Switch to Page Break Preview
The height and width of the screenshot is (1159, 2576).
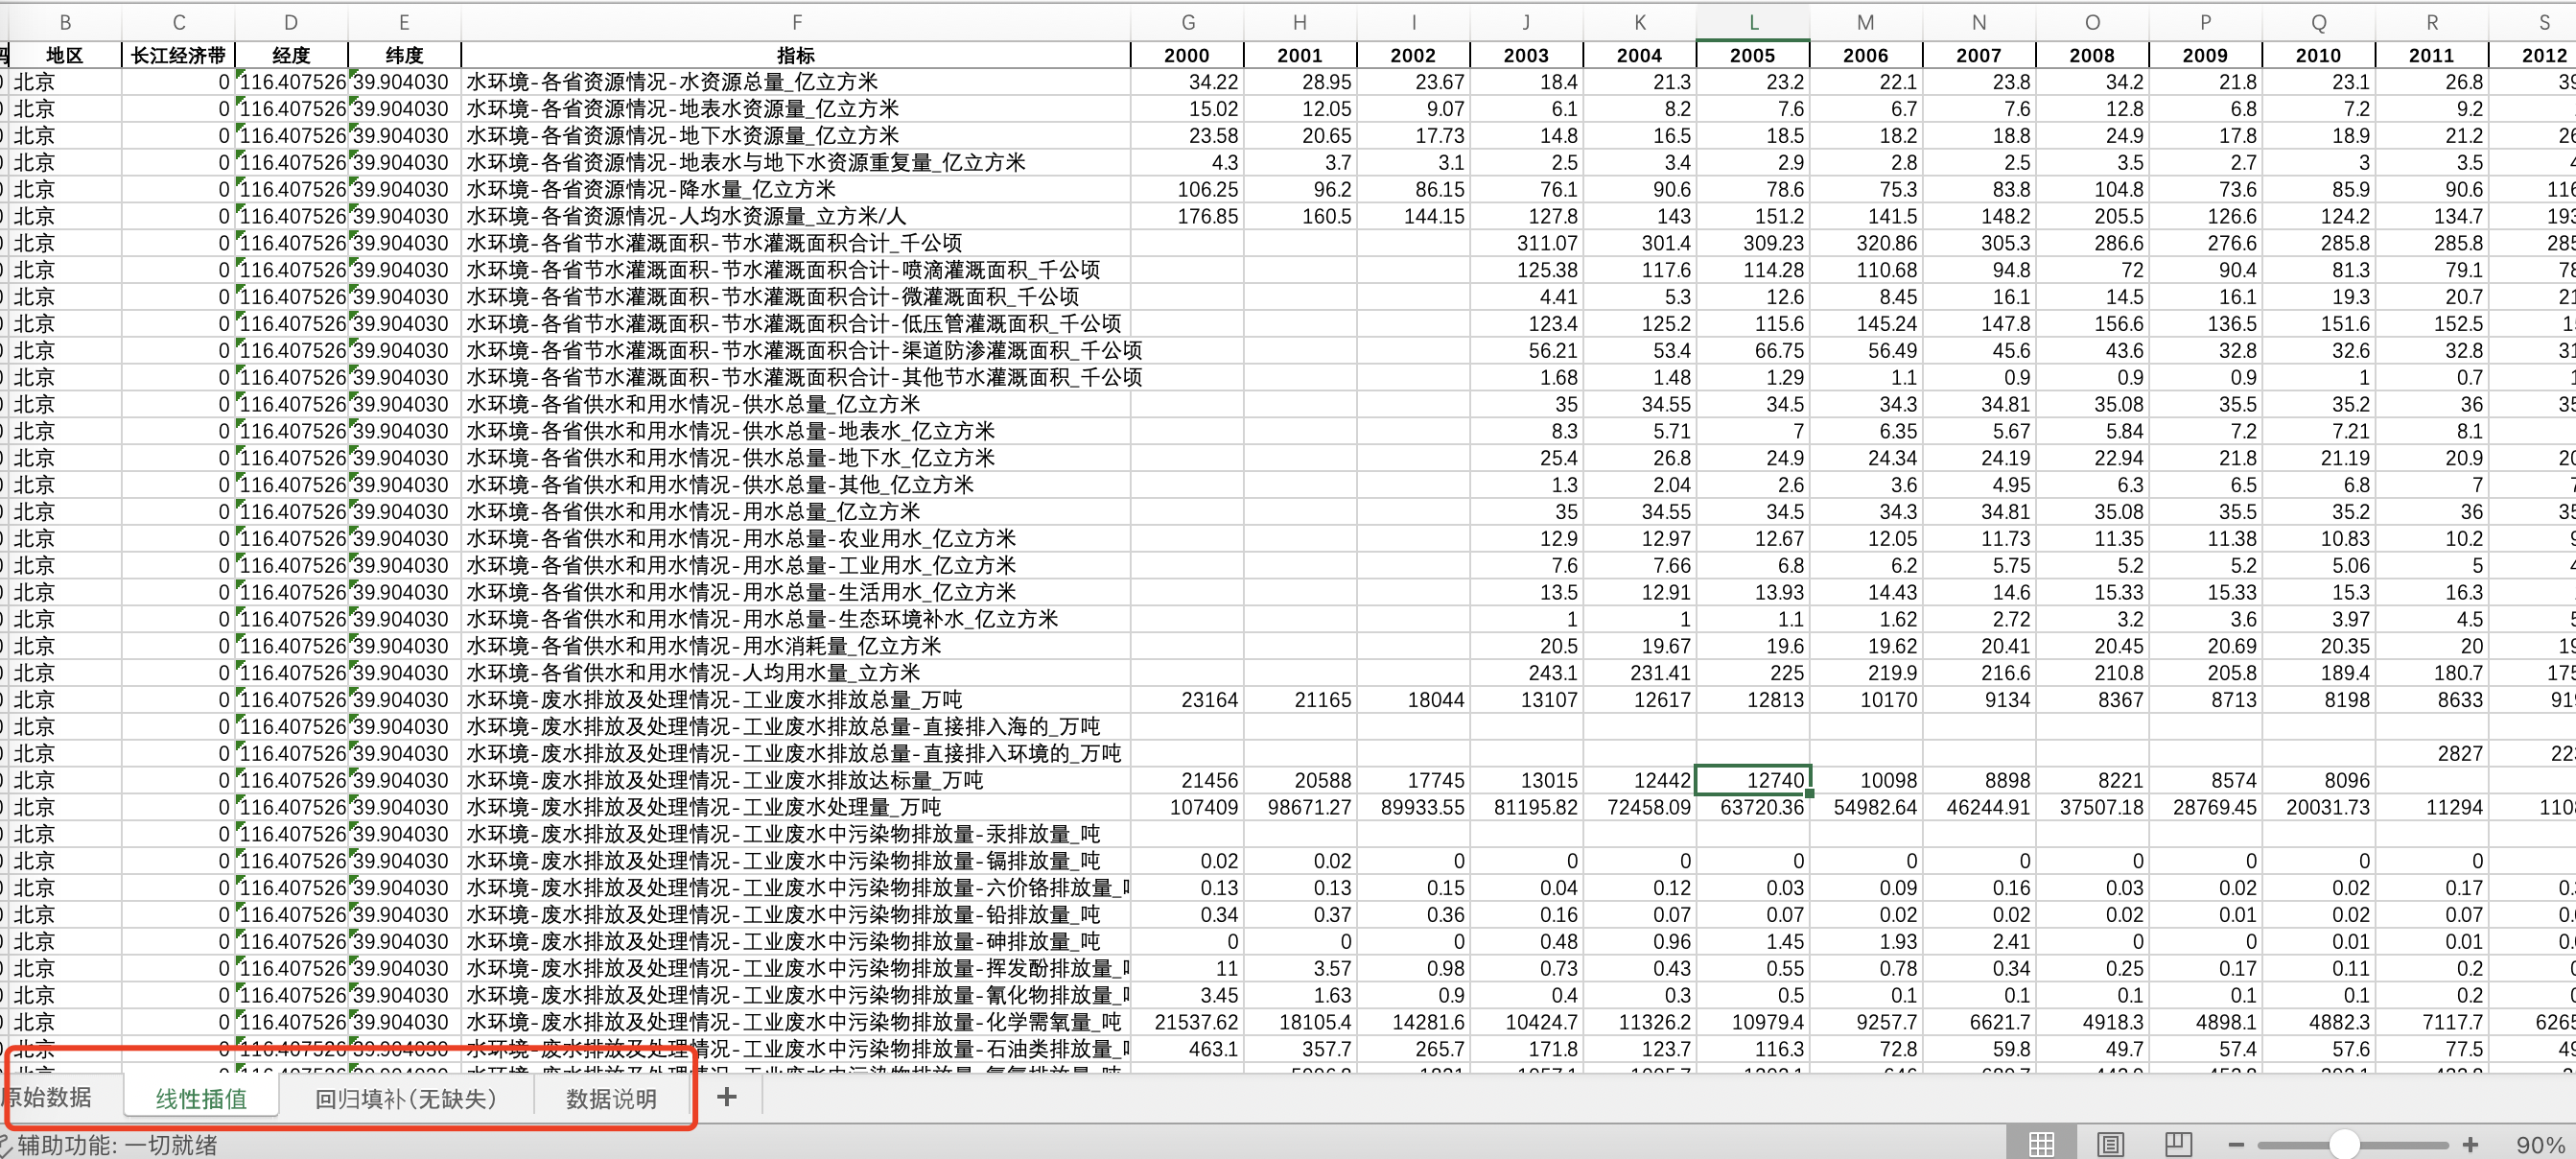point(2178,1144)
